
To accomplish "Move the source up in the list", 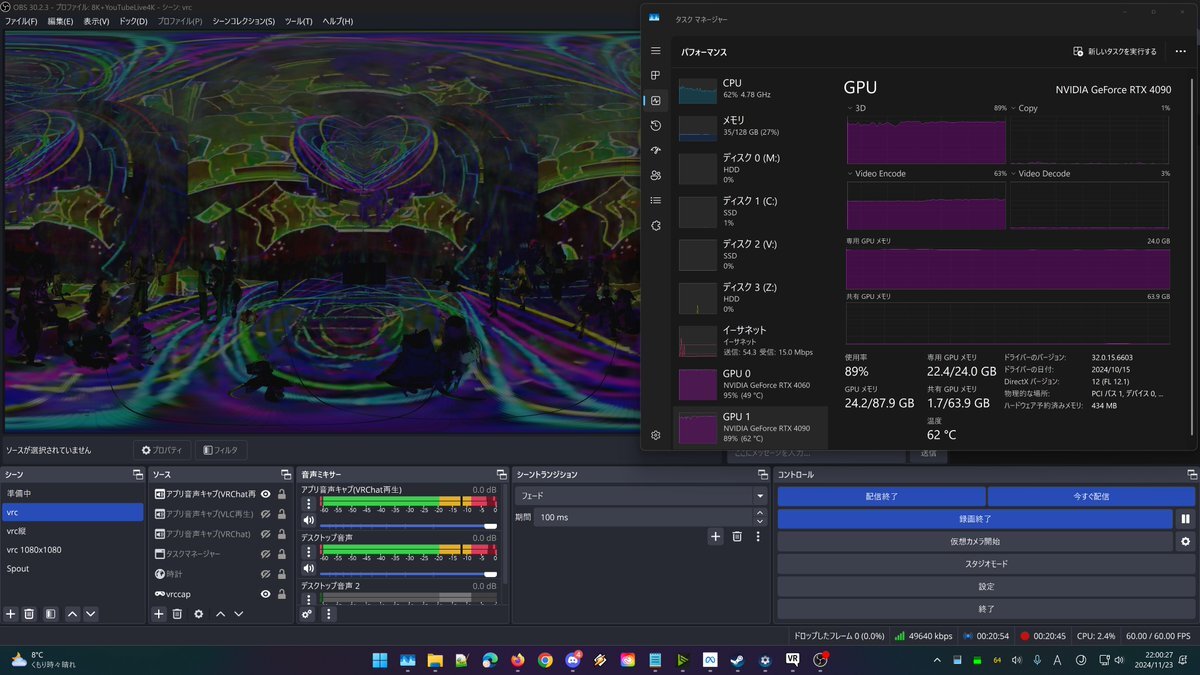I will tap(221, 614).
